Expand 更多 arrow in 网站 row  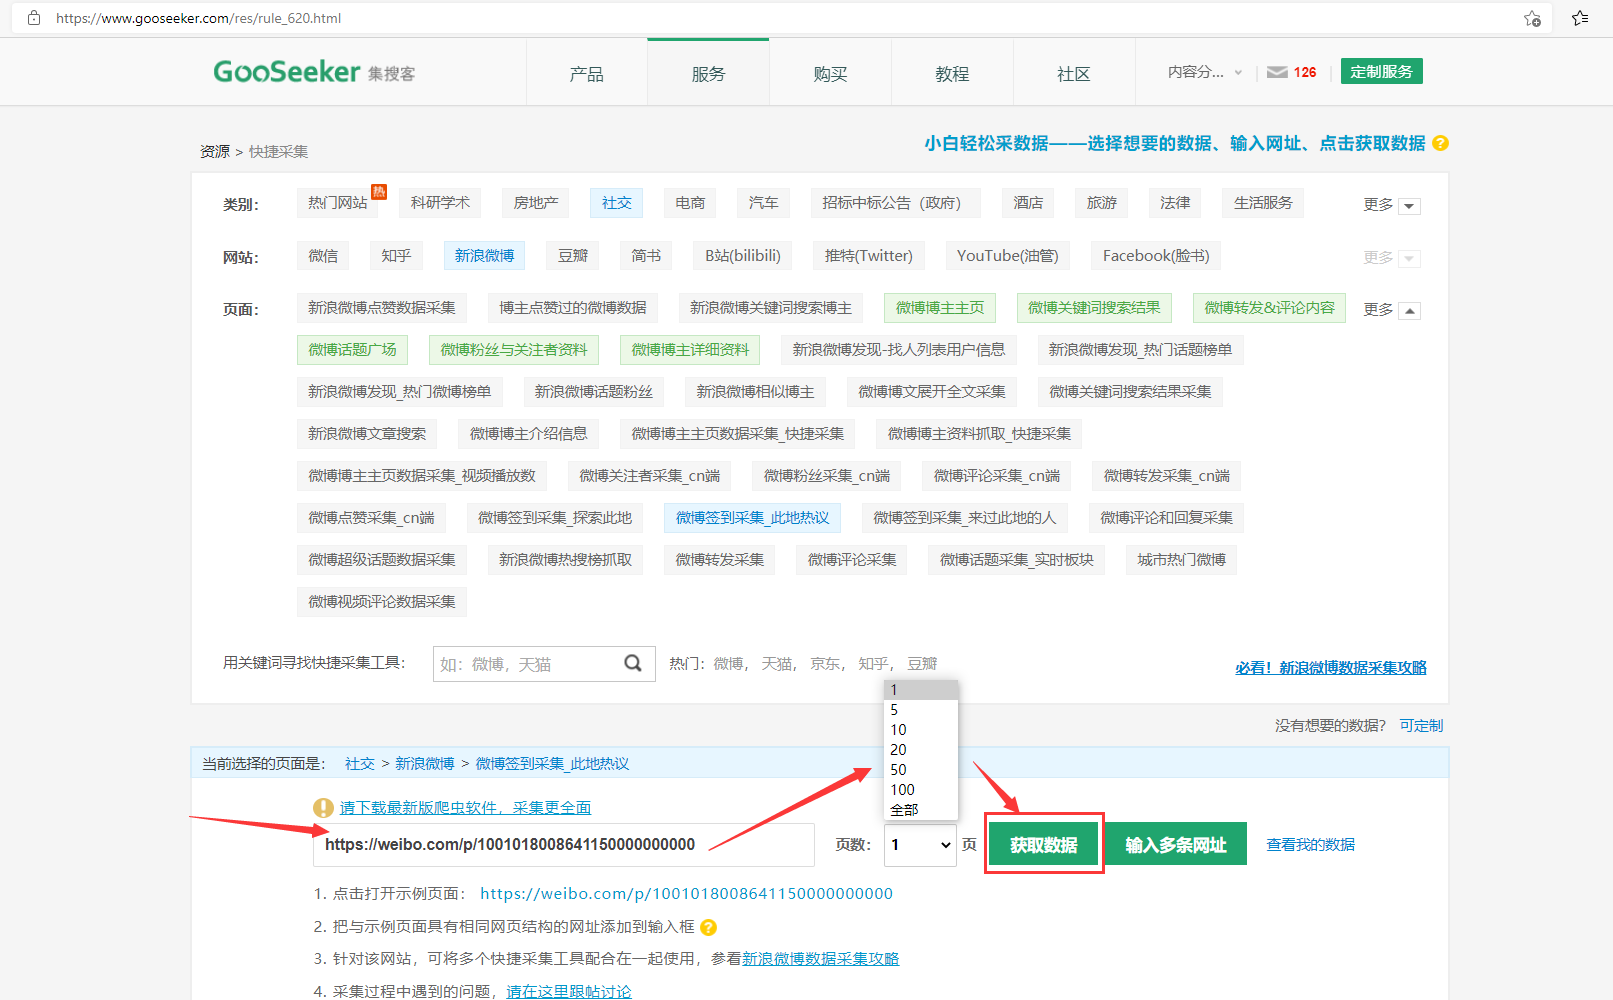[x=1409, y=259]
